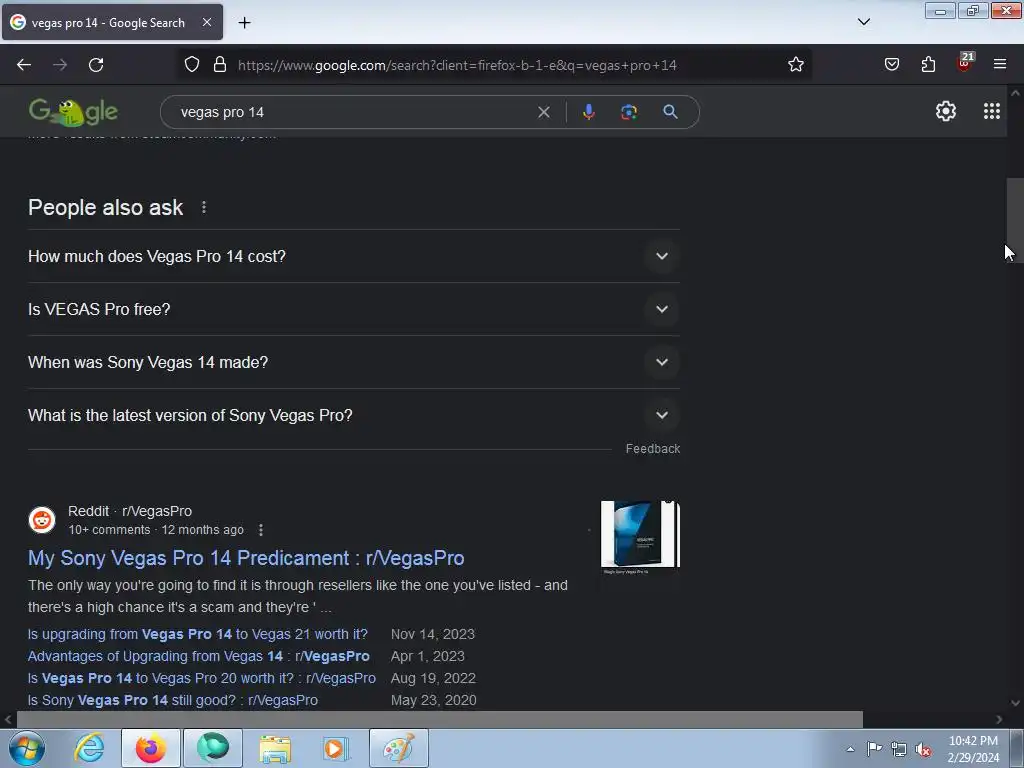Open 'Is upgrading from Vegas Pro 14' link
1024x768 pixels.
click(198, 634)
